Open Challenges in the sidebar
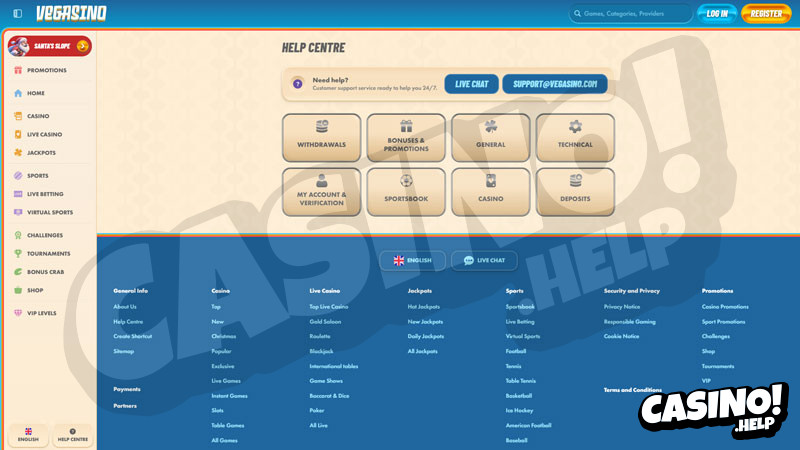This screenshot has height=450, width=800. 39,235
